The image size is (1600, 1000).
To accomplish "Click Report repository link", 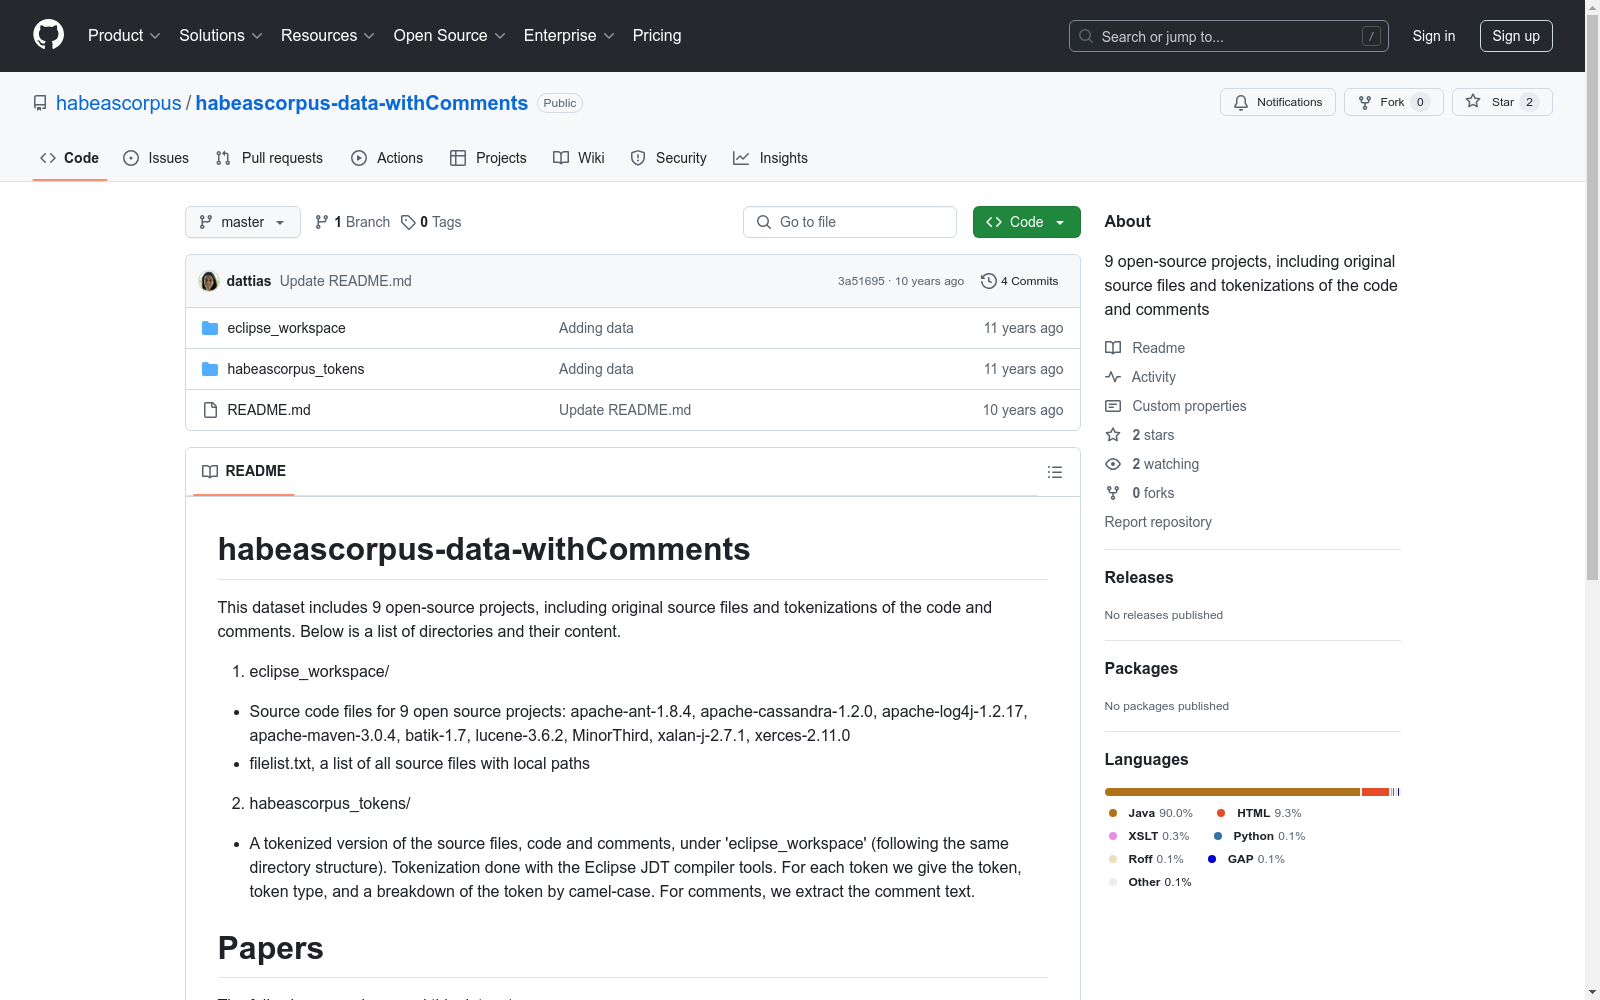I will point(1158,522).
